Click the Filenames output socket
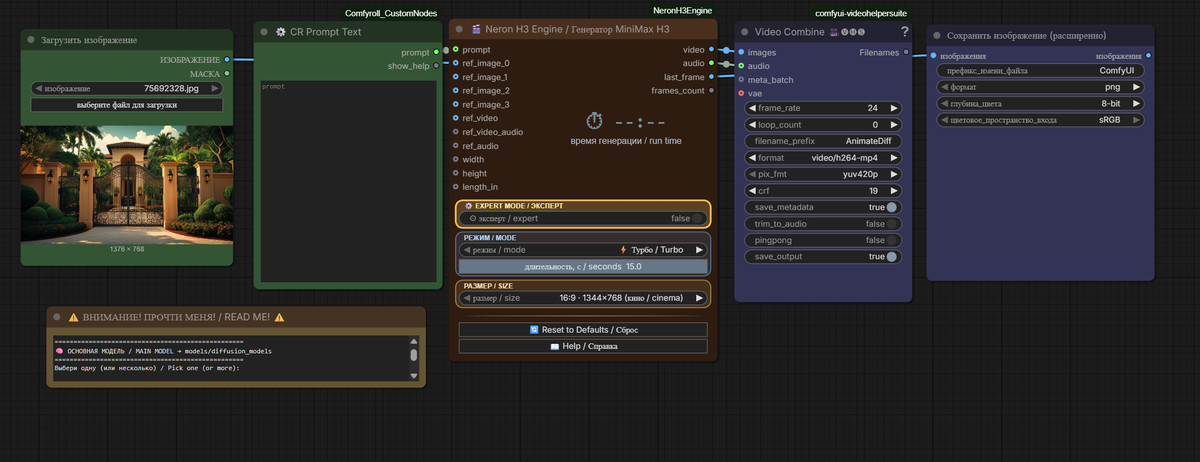The width and height of the screenshot is (1200, 462). [x=906, y=52]
